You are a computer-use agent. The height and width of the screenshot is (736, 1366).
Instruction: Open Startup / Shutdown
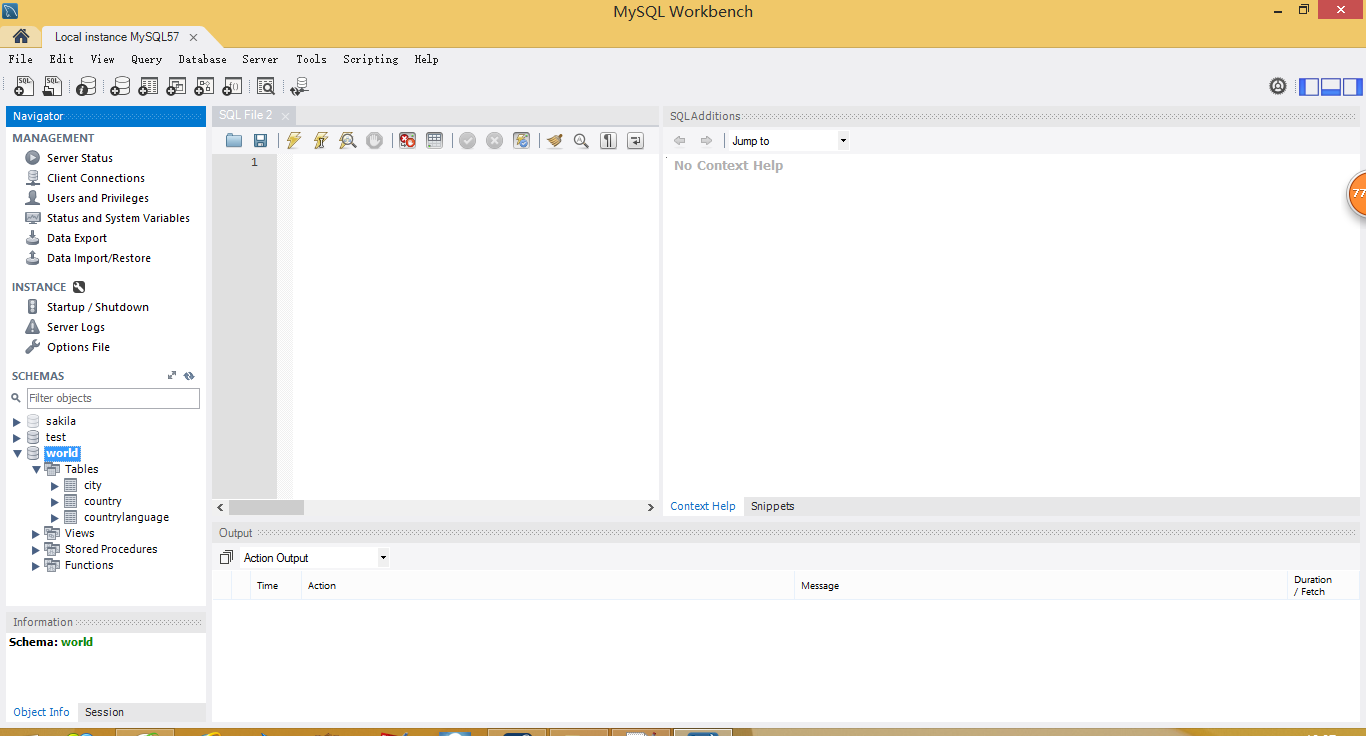tap(98, 307)
